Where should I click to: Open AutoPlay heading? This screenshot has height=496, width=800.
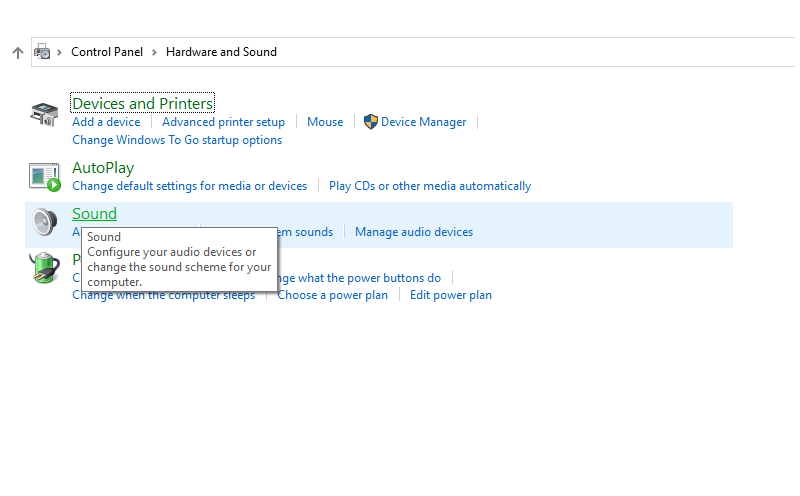(103, 168)
